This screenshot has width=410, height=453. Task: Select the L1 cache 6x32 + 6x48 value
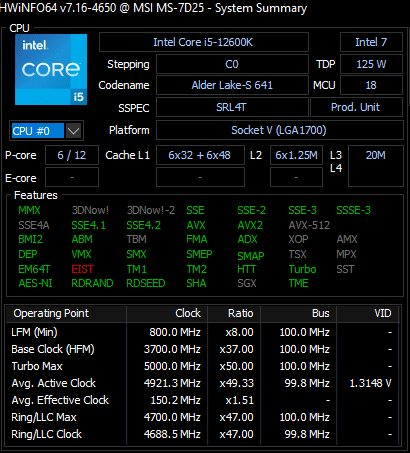pyautogui.click(x=200, y=155)
